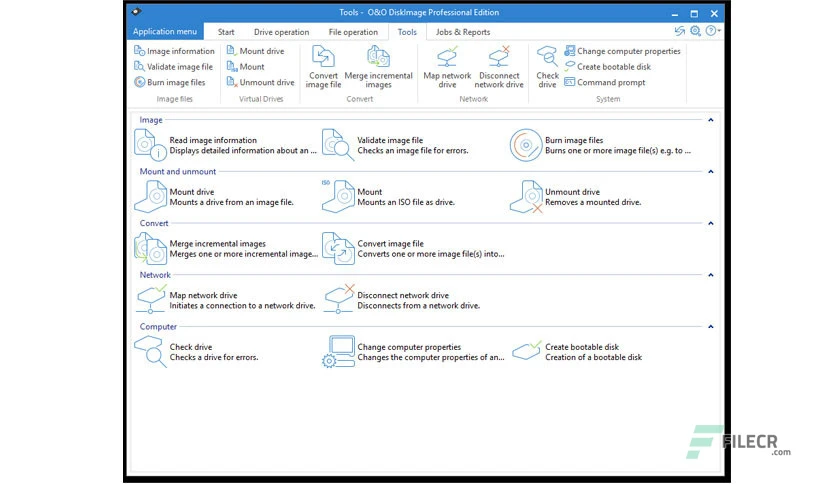
Task: Collapse the Computer section
Action: (x=711, y=327)
